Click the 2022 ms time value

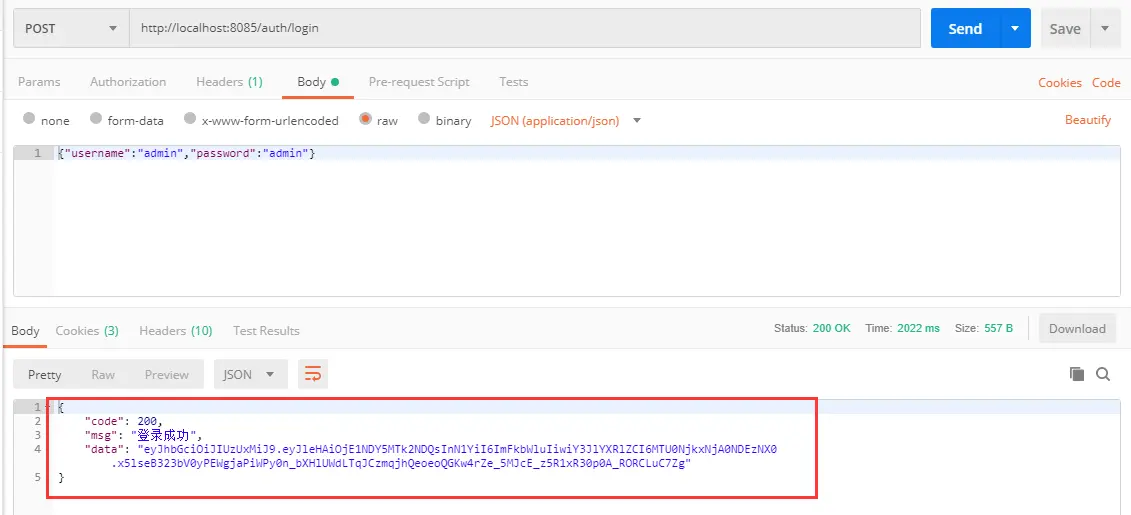(918, 328)
